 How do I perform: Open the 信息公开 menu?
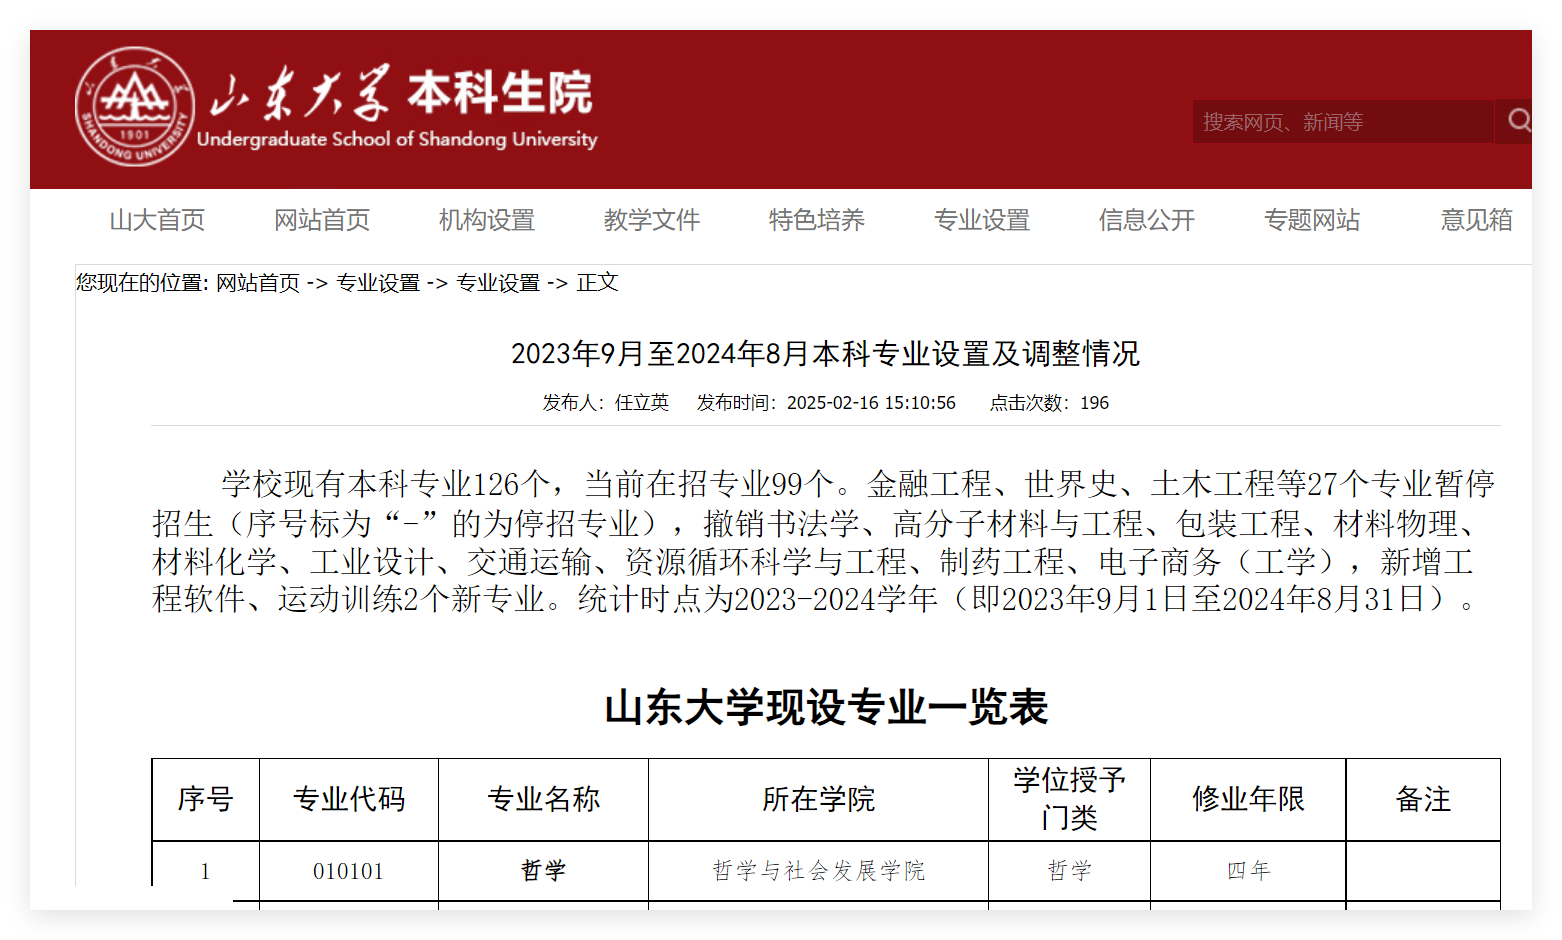click(x=1147, y=220)
